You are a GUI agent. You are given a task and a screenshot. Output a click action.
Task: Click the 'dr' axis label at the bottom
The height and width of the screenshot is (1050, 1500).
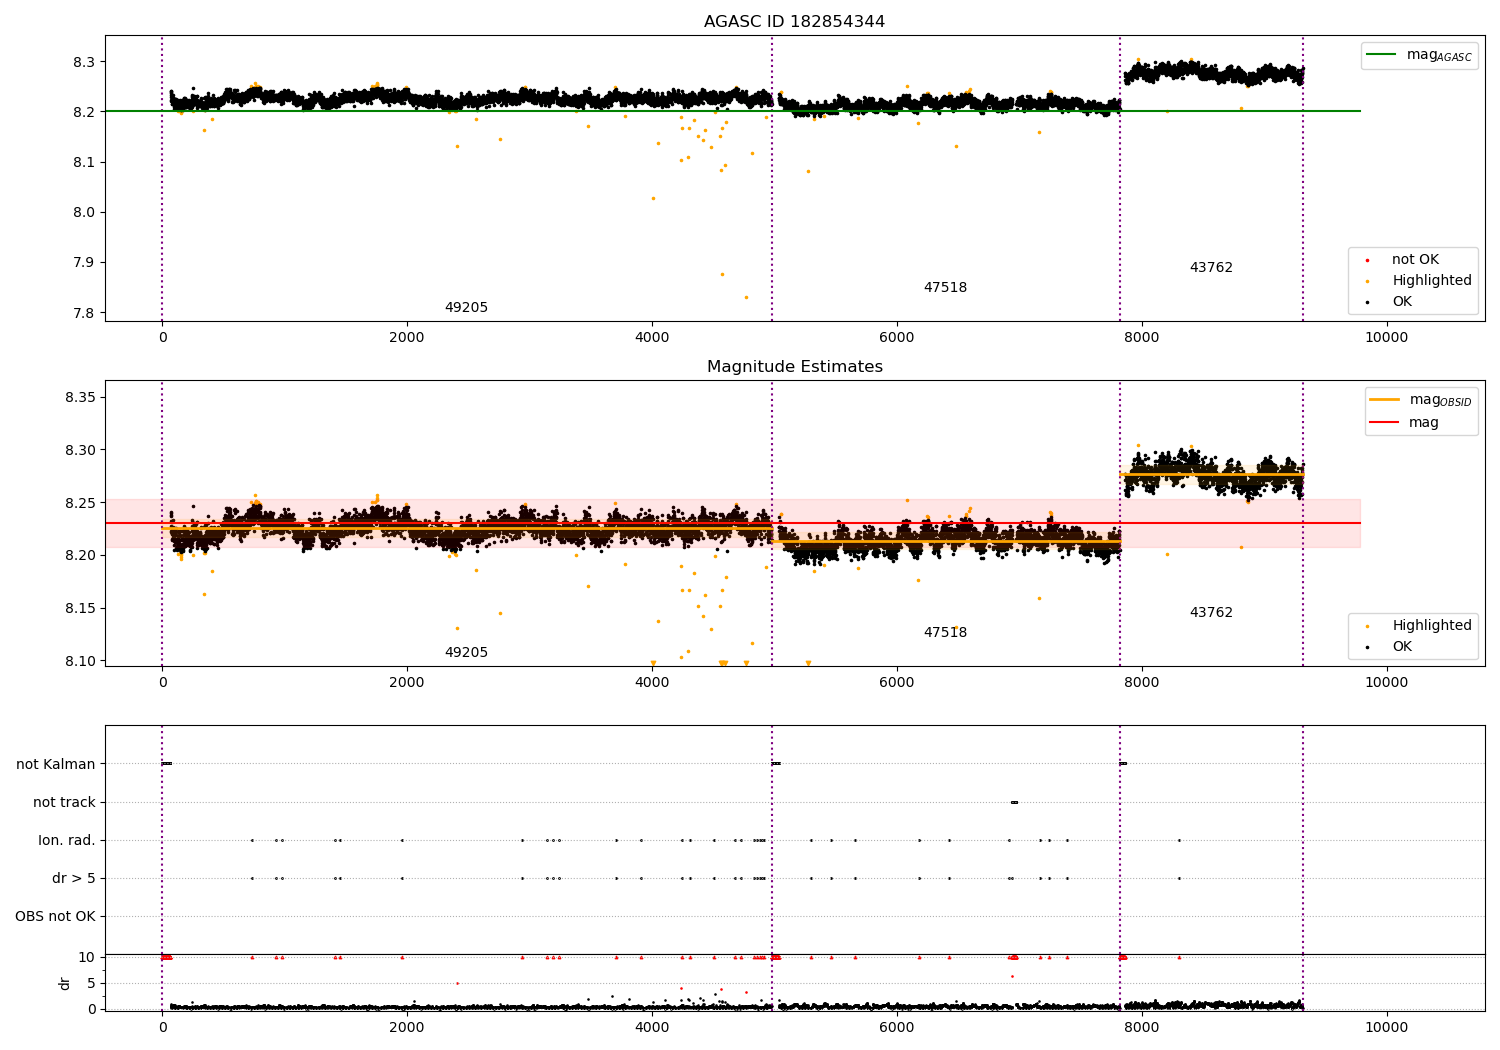coord(65,983)
